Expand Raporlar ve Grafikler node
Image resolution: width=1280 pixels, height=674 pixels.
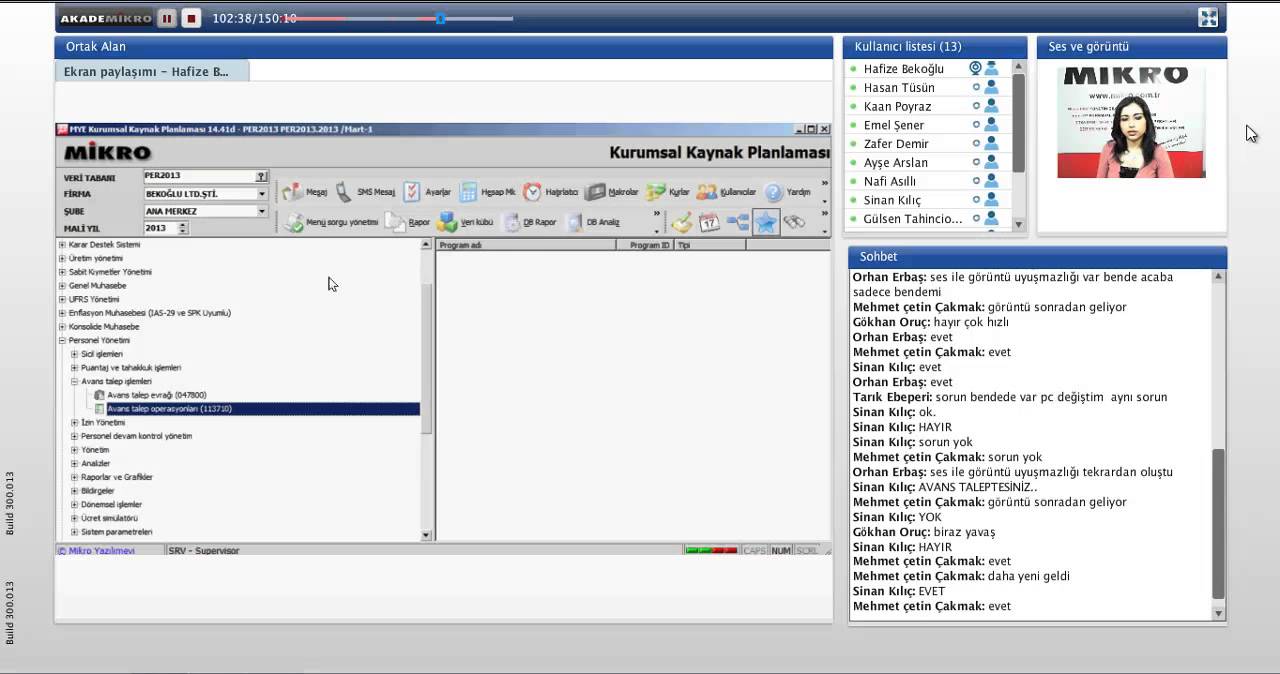(74, 477)
